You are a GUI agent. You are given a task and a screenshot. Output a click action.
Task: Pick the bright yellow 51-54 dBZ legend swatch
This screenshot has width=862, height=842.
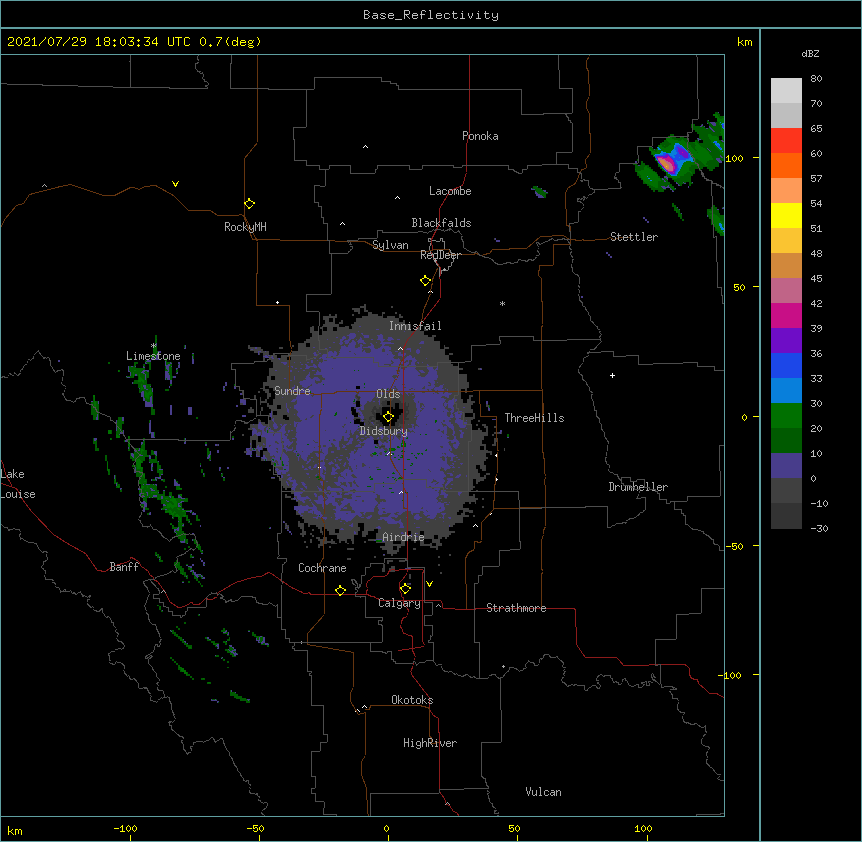click(786, 215)
